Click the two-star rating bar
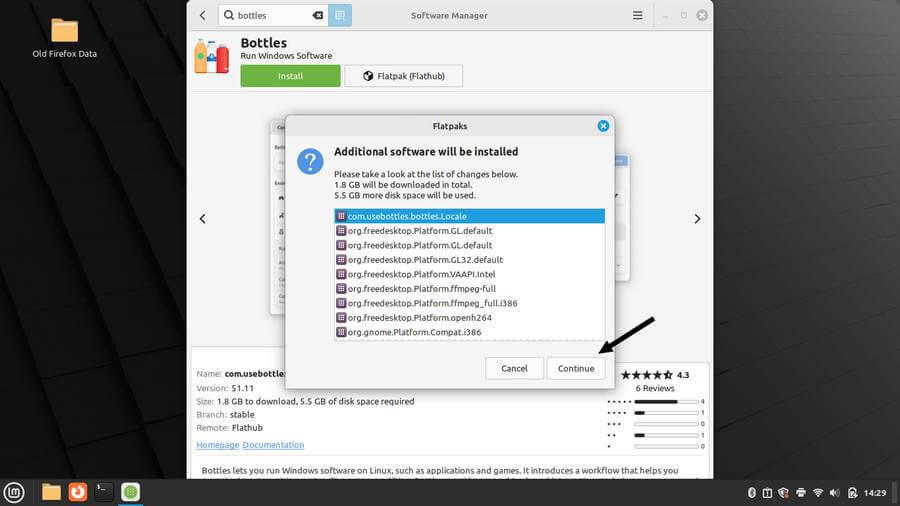Viewport: 900px width, 506px height. point(666,435)
